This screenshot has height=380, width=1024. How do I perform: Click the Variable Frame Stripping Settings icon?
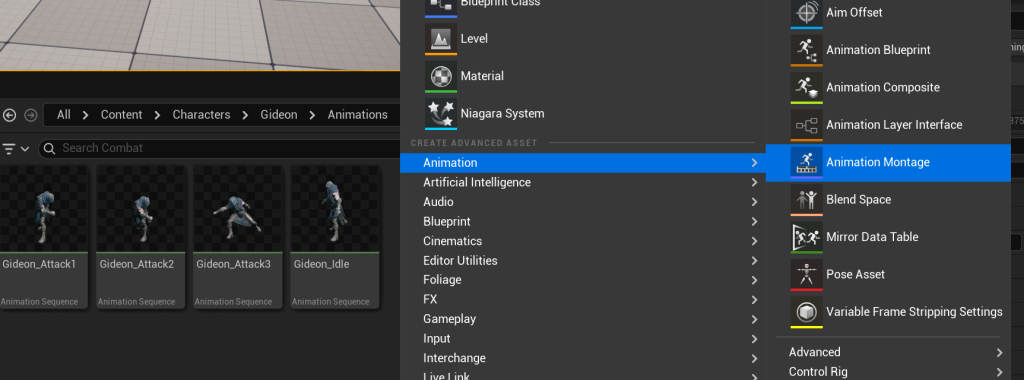(x=807, y=312)
